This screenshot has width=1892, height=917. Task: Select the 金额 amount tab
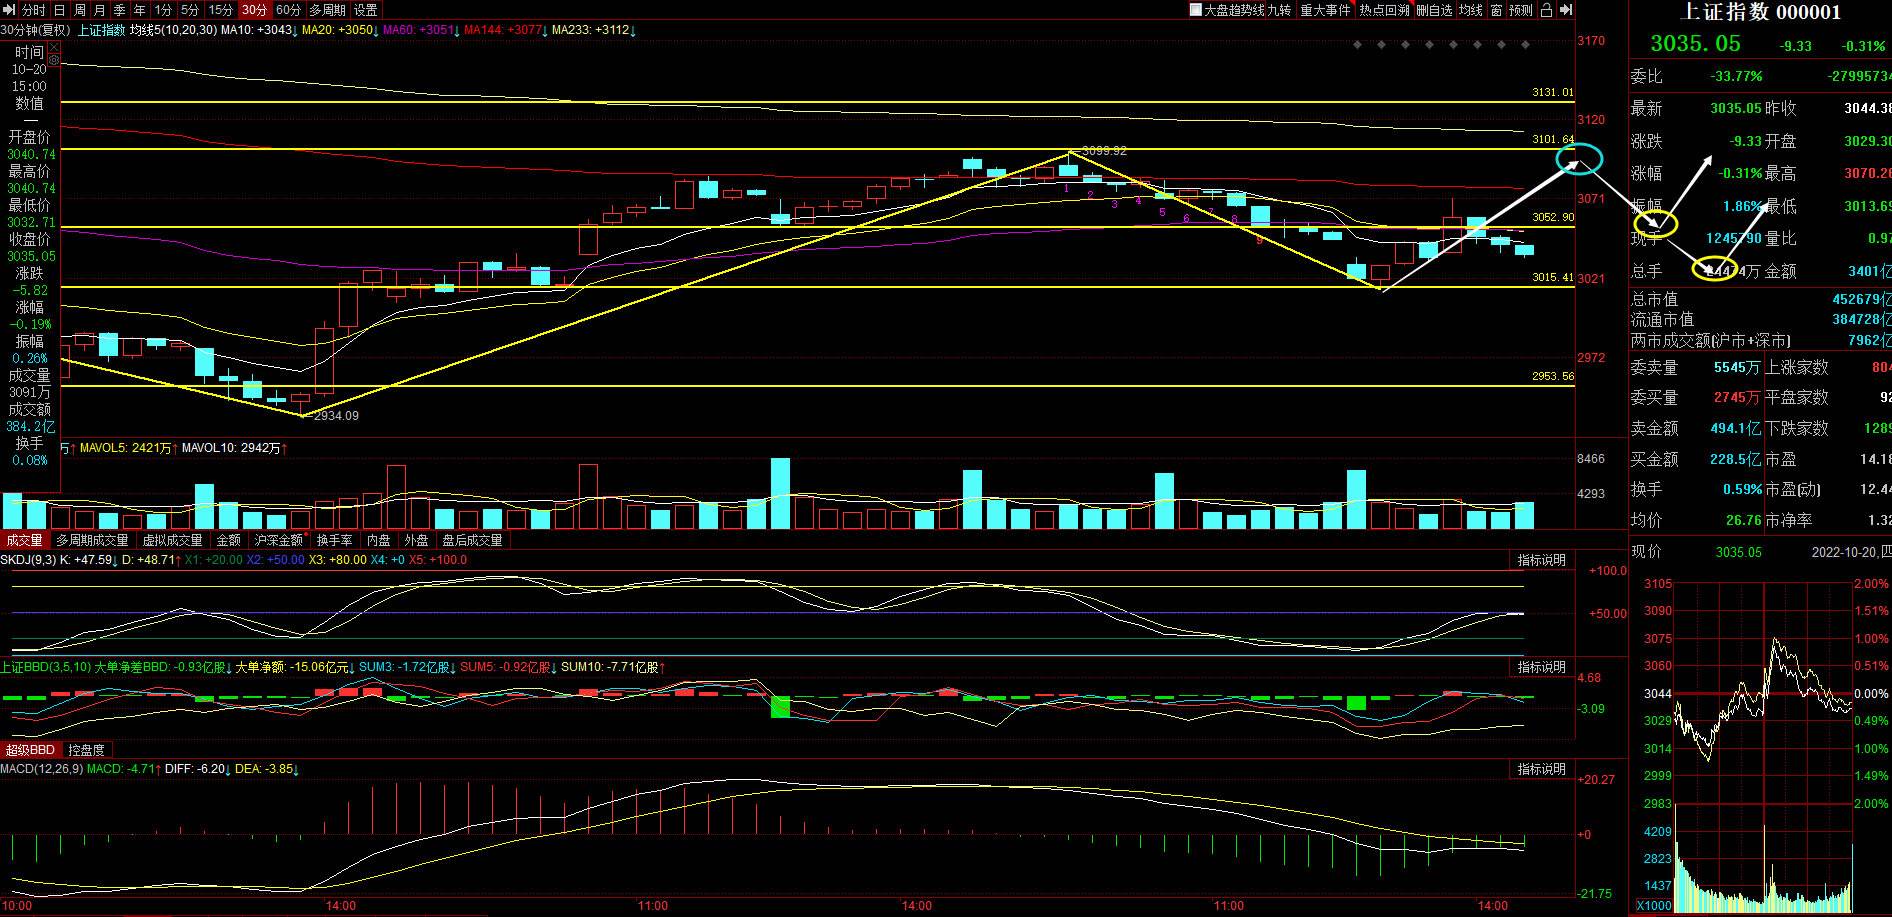point(228,540)
